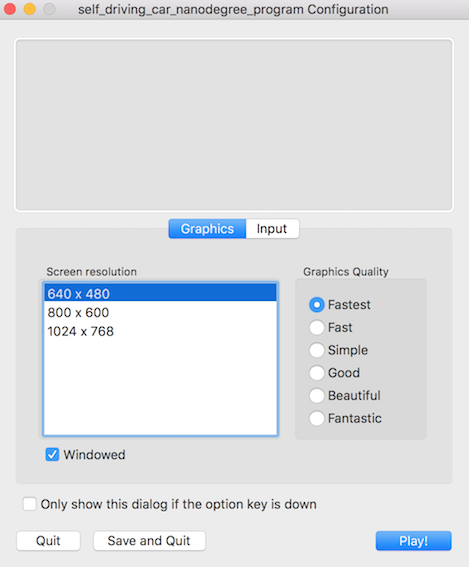Choose 1024 x 768 screen resolution
Image resolution: width=469 pixels, height=567 pixels.
click(160, 331)
